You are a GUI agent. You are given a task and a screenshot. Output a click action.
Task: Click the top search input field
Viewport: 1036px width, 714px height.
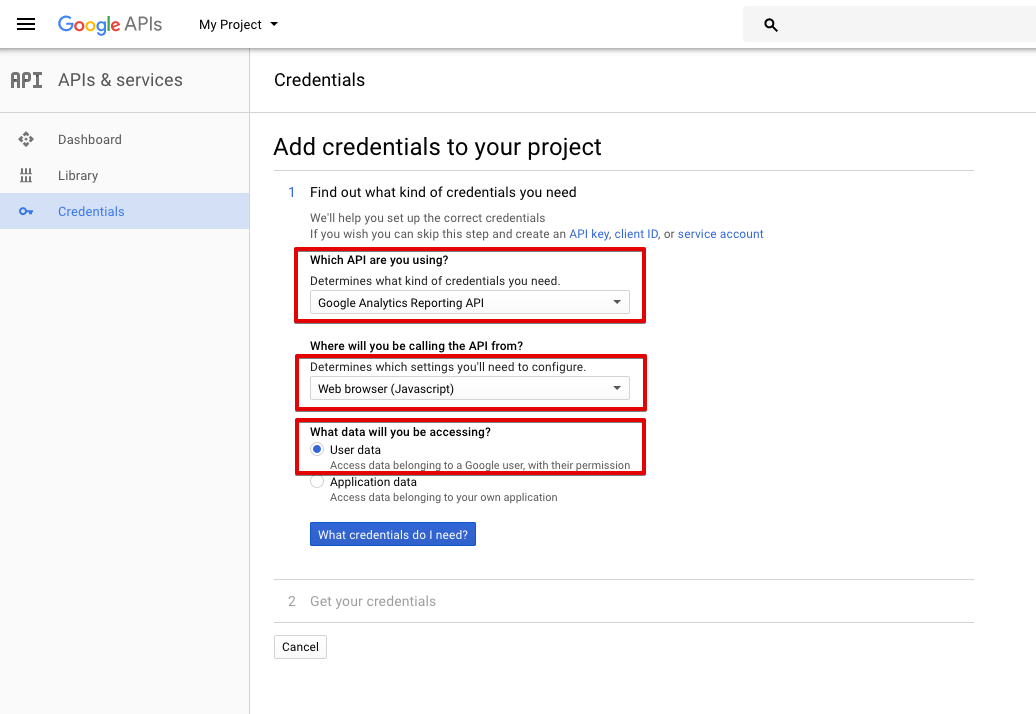pyautogui.click(x=889, y=24)
